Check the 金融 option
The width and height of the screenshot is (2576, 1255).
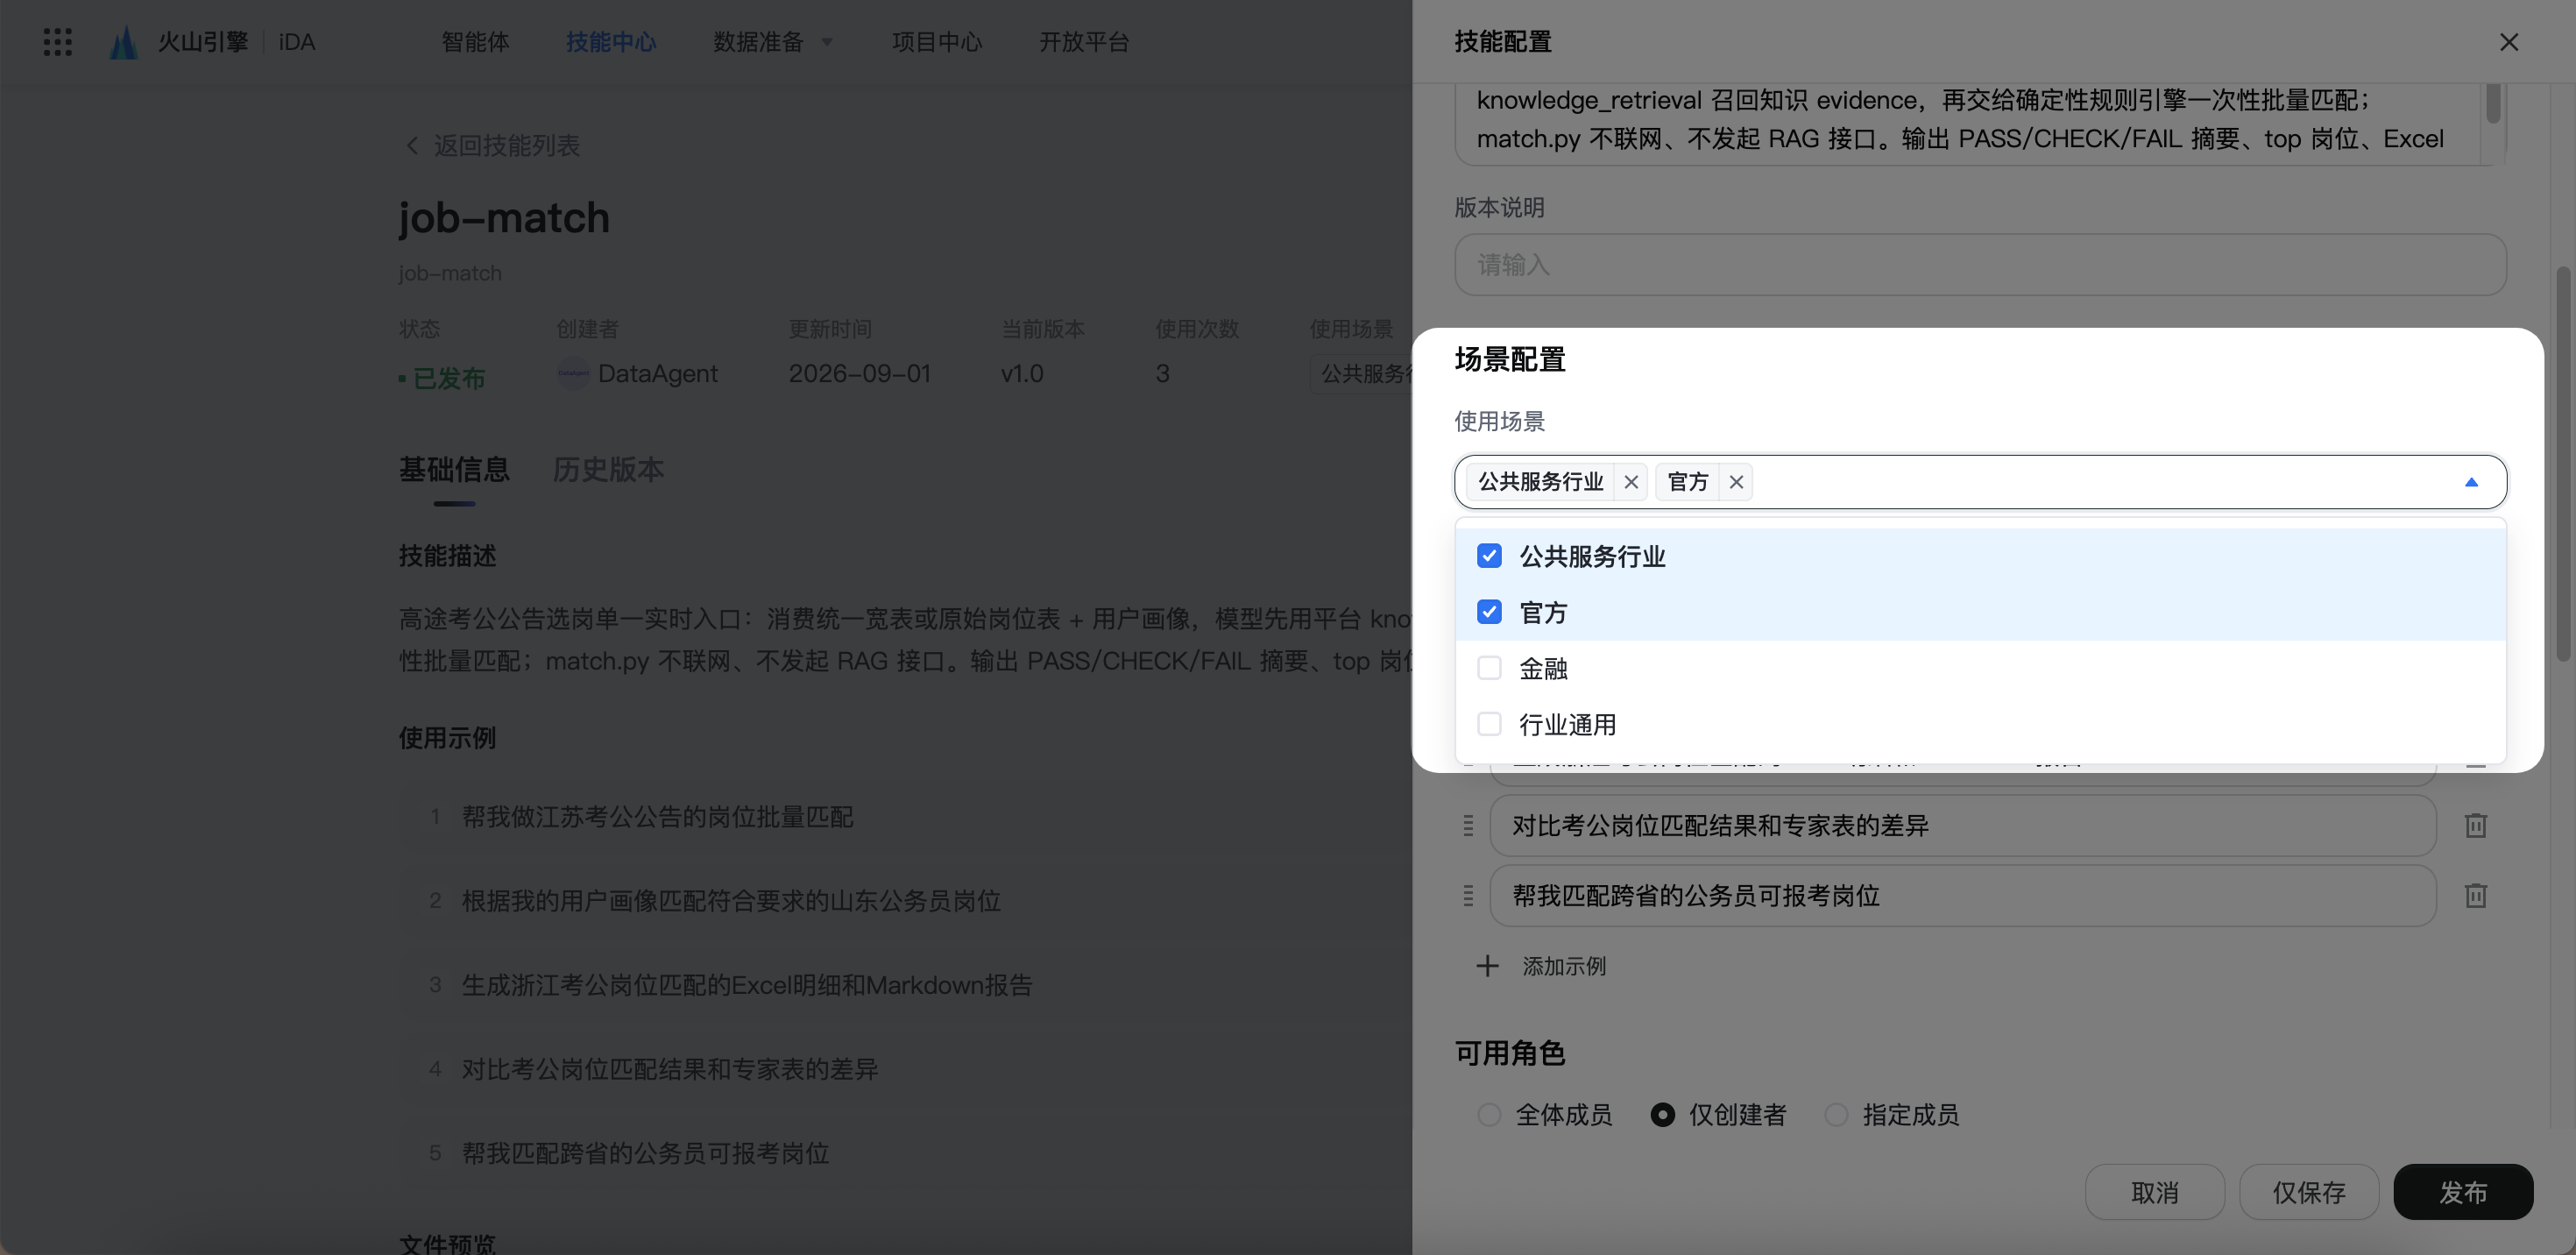(x=1489, y=668)
